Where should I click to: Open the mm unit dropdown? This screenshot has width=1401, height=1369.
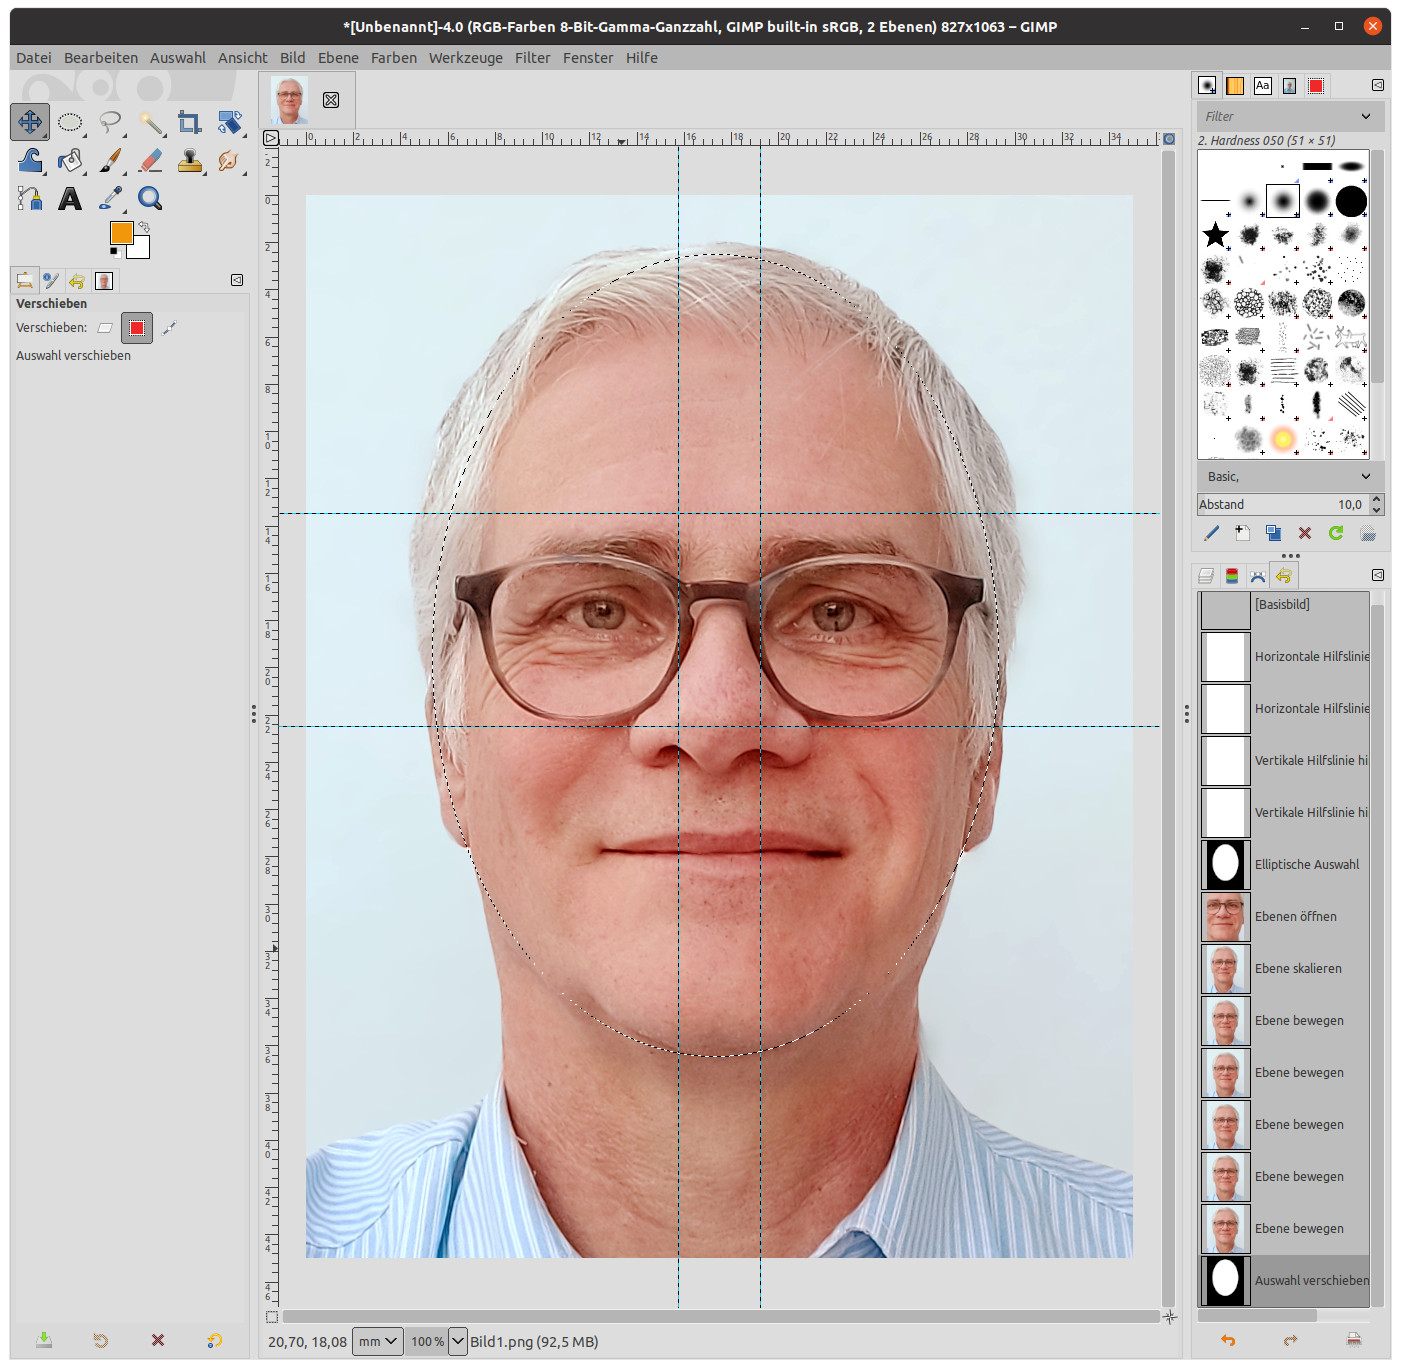(378, 1341)
